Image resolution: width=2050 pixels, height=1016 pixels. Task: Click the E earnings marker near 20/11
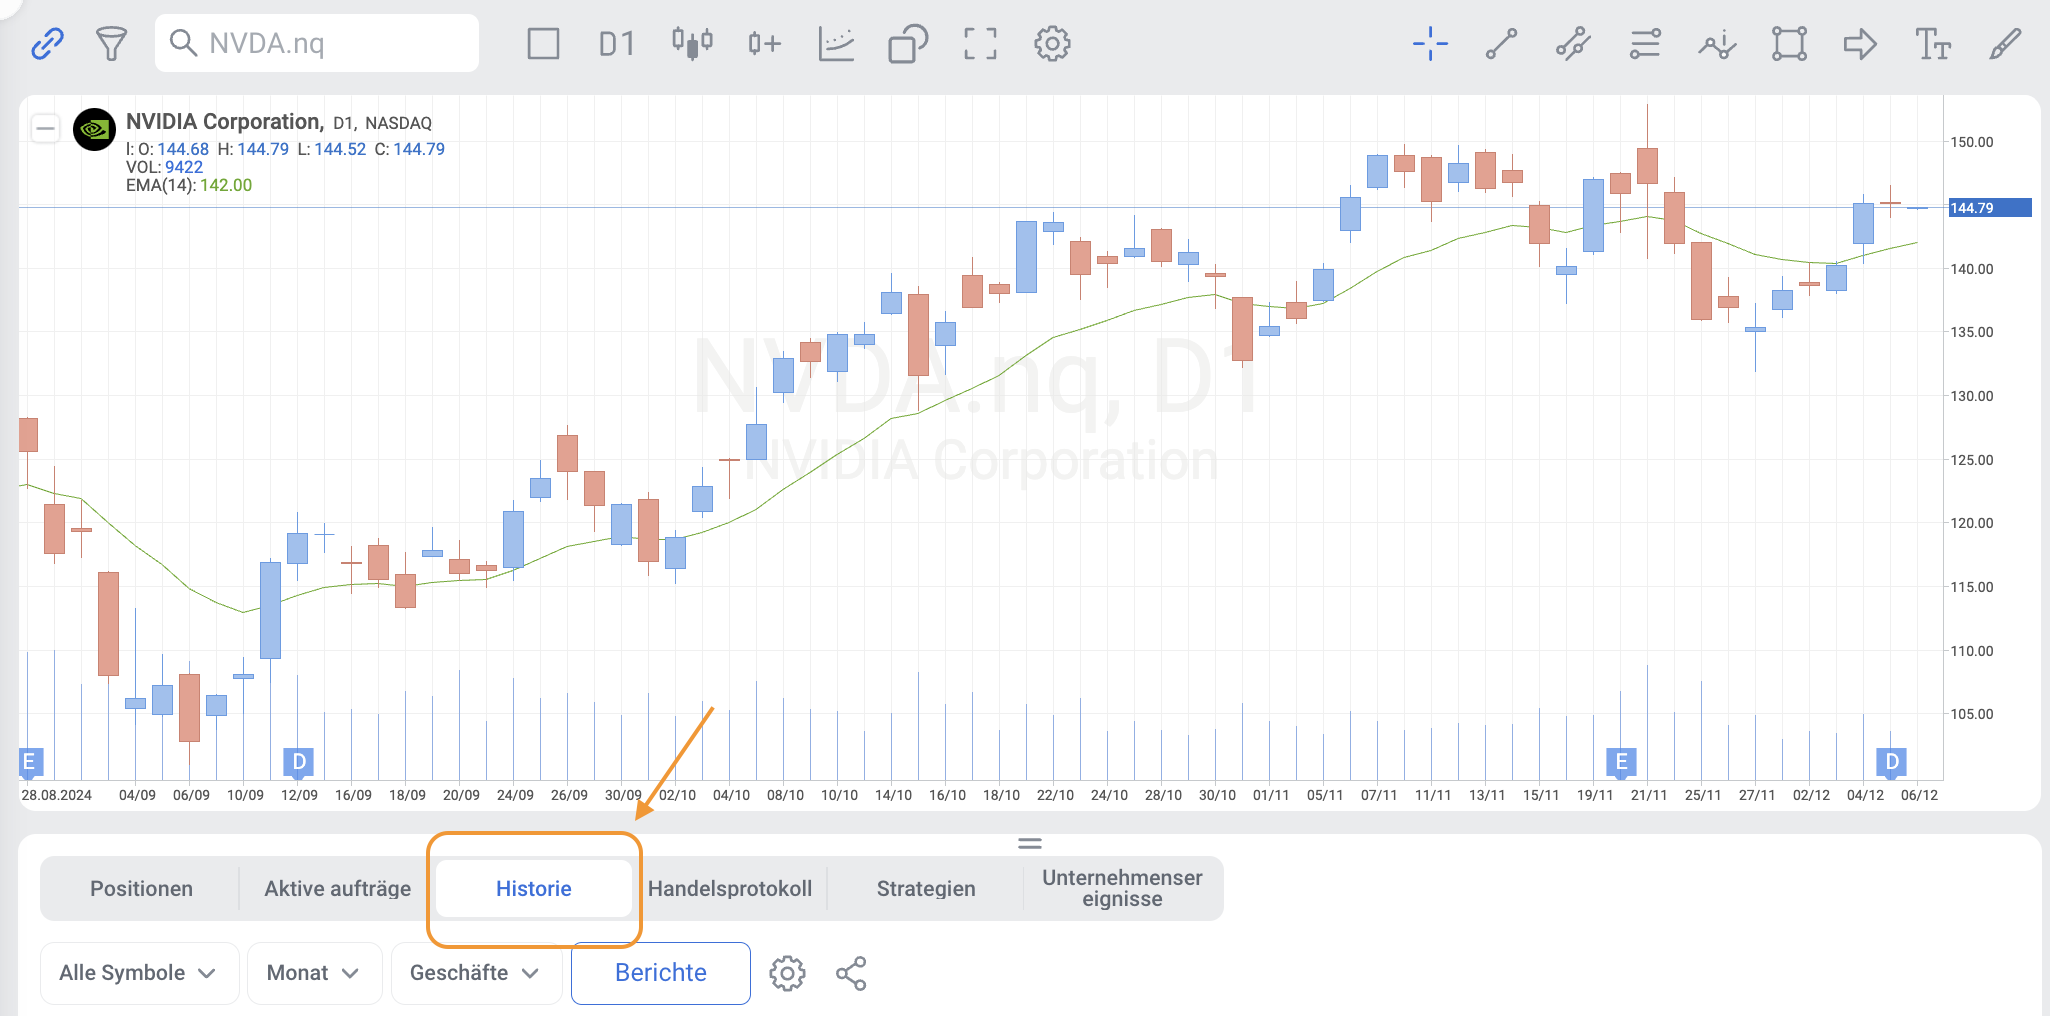click(x=1621, y=763)
